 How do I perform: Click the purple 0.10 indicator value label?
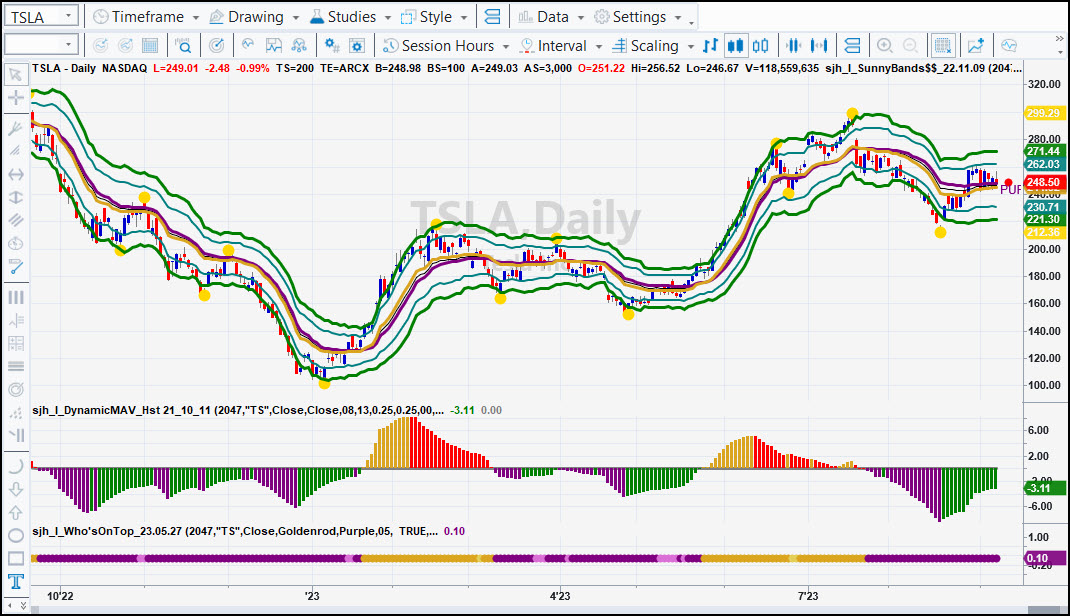pos(1044,558)
